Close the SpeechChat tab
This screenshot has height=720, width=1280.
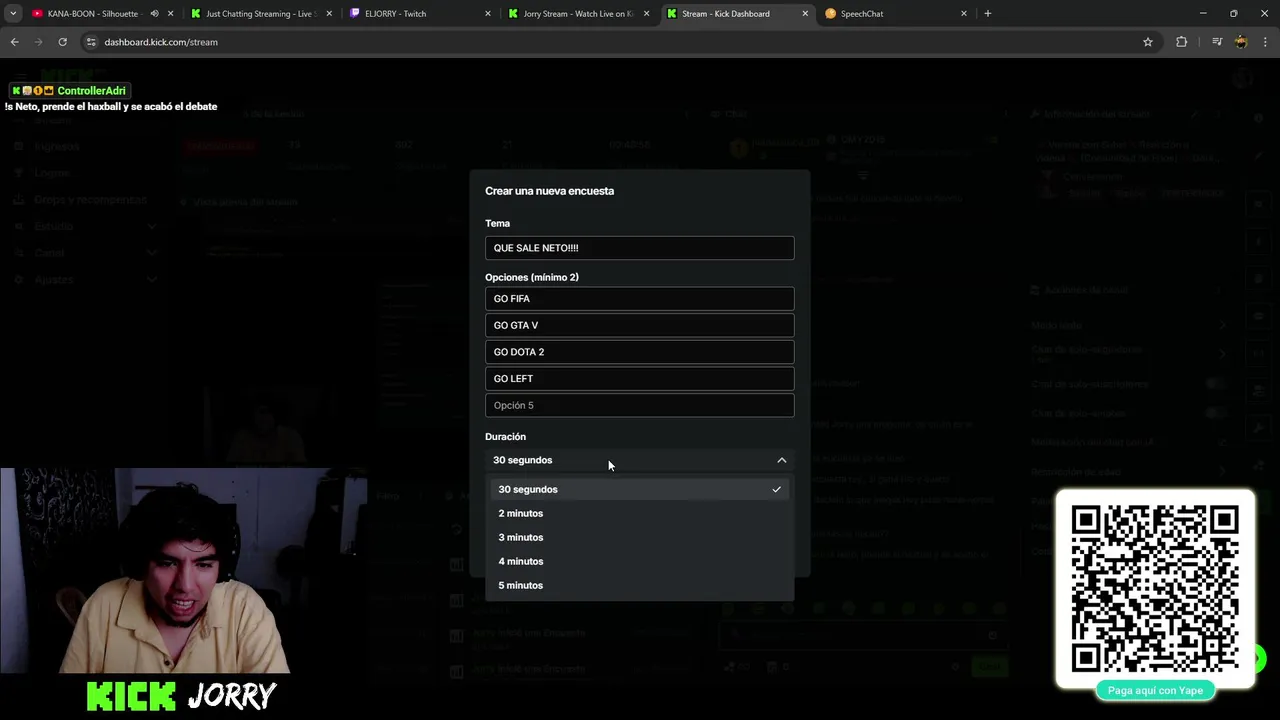[964, 14]
